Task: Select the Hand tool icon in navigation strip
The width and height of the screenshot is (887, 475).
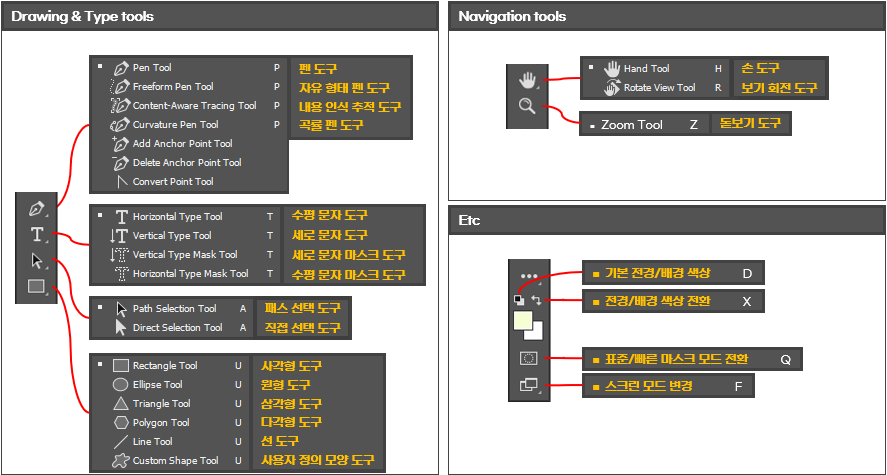Action: pyautogui.click(x=527, y=81)
